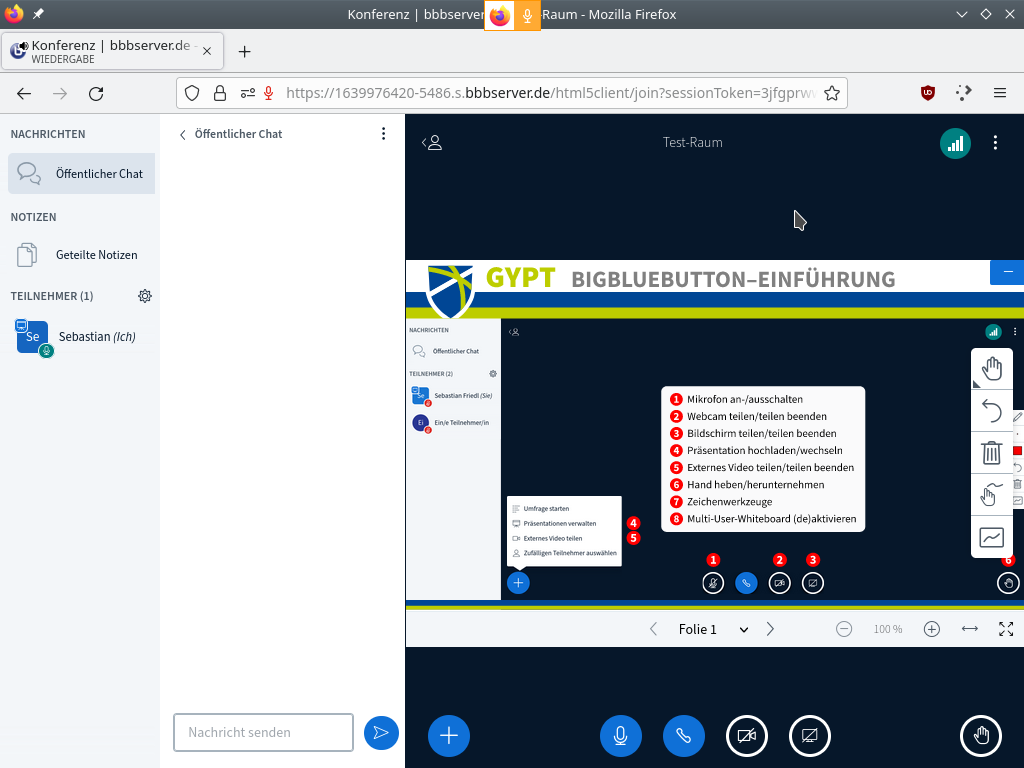The image size is (1024, 768).
Task: Toggle webcam sharing on
Action: tap(747, 736)
